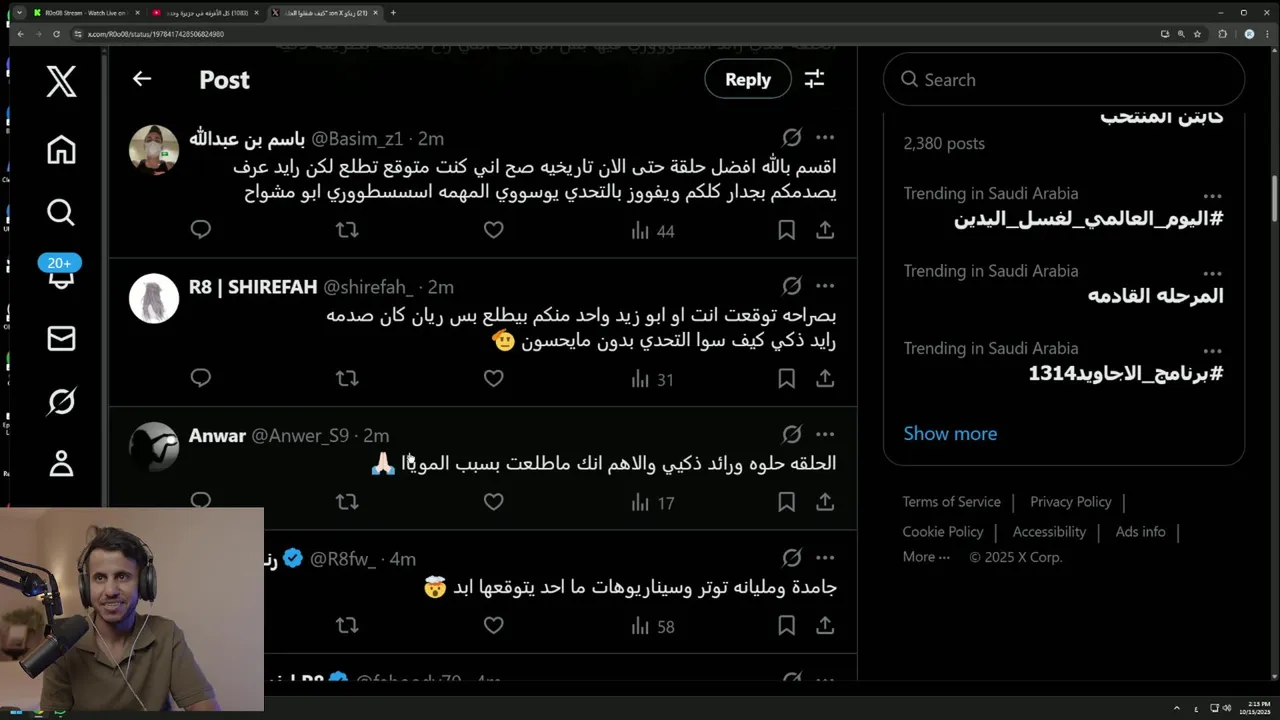The height and width of the screenshot is (720, 1280).
Task: Click Grok icon on Anwar reply
Action: 792,434
